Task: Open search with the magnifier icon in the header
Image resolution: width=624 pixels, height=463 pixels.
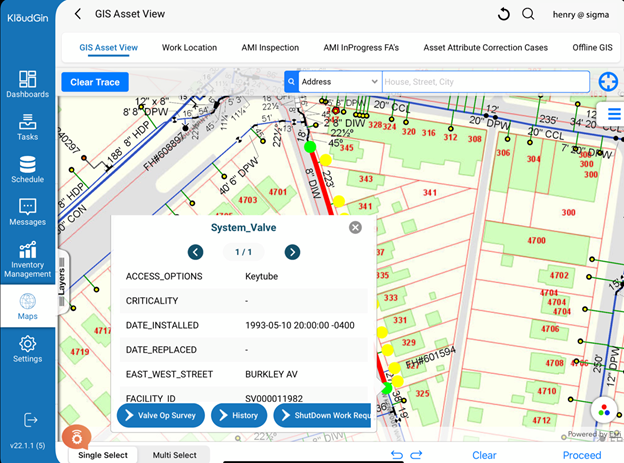Action: [x=528, y=14]
